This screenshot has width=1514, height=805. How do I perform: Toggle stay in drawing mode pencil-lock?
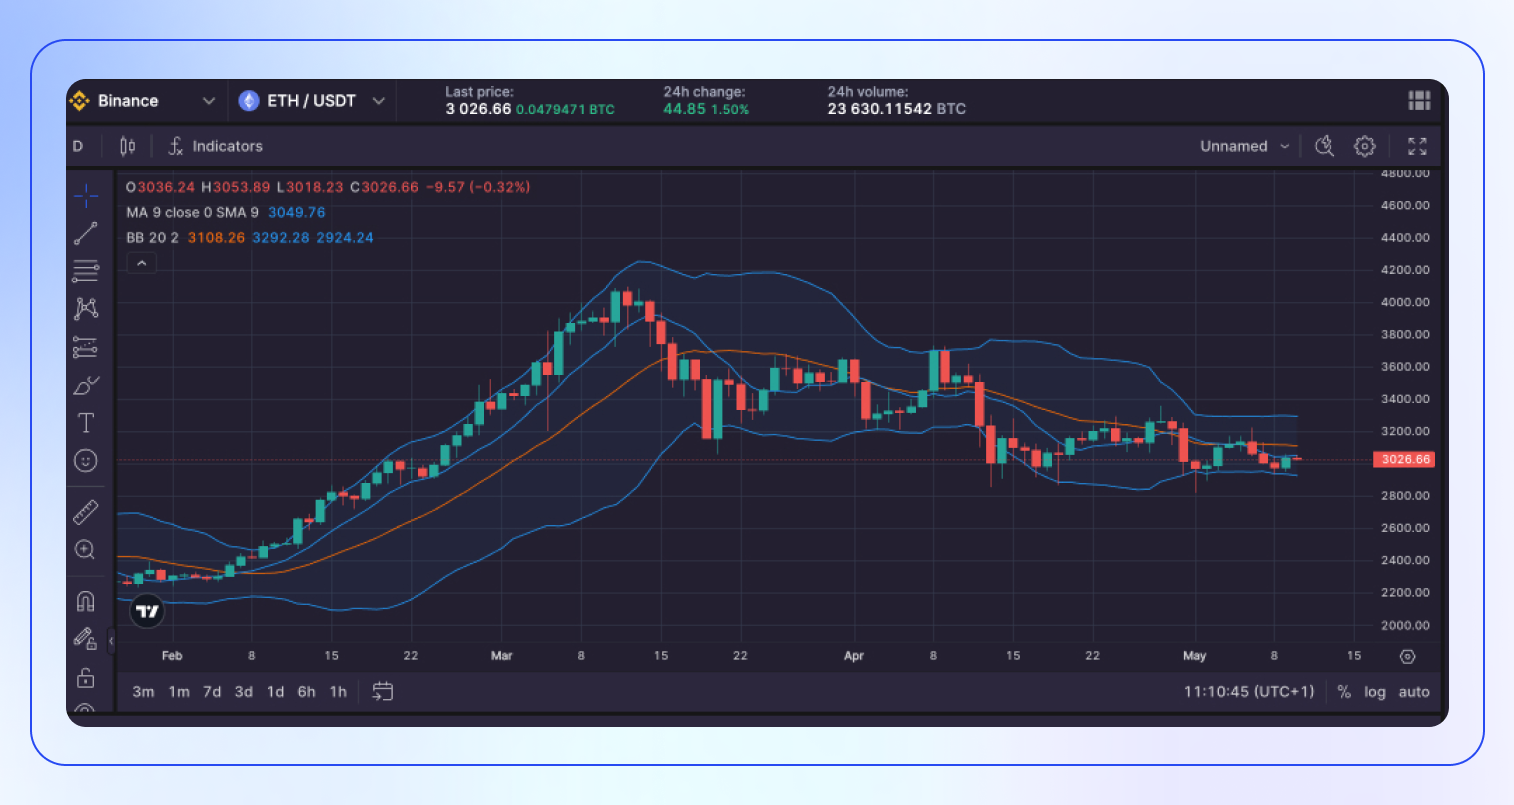click(86, 639)
